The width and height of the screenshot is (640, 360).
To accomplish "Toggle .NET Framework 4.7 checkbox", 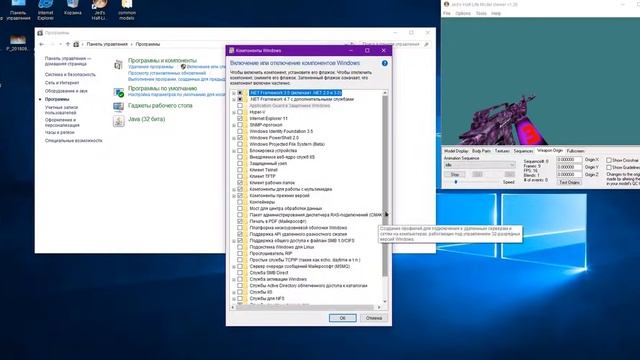I will (240, 99).
